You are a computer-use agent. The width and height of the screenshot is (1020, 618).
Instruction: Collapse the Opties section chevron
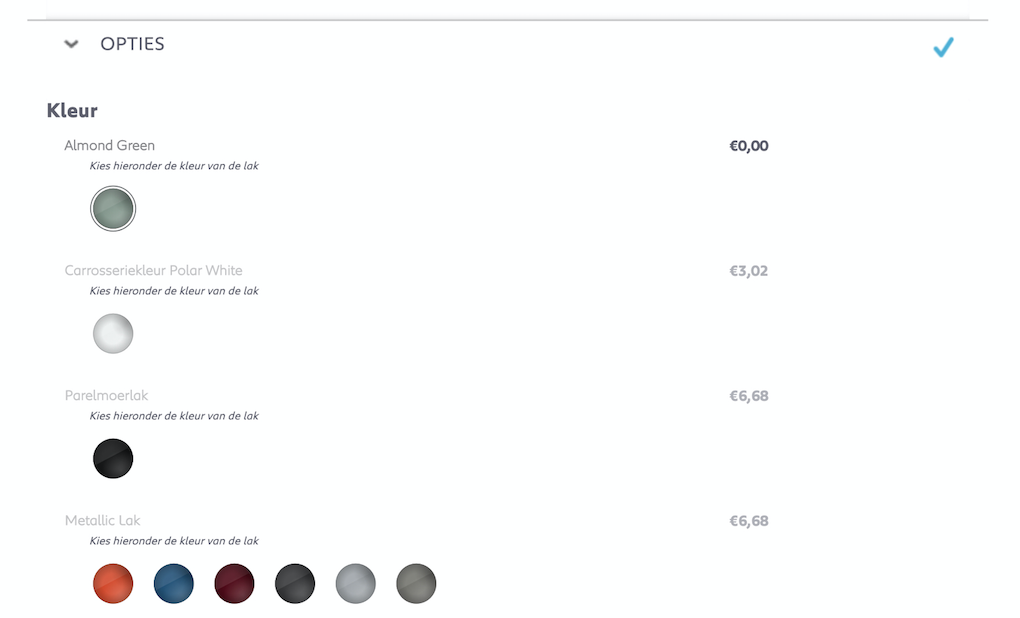coord(71,44)
